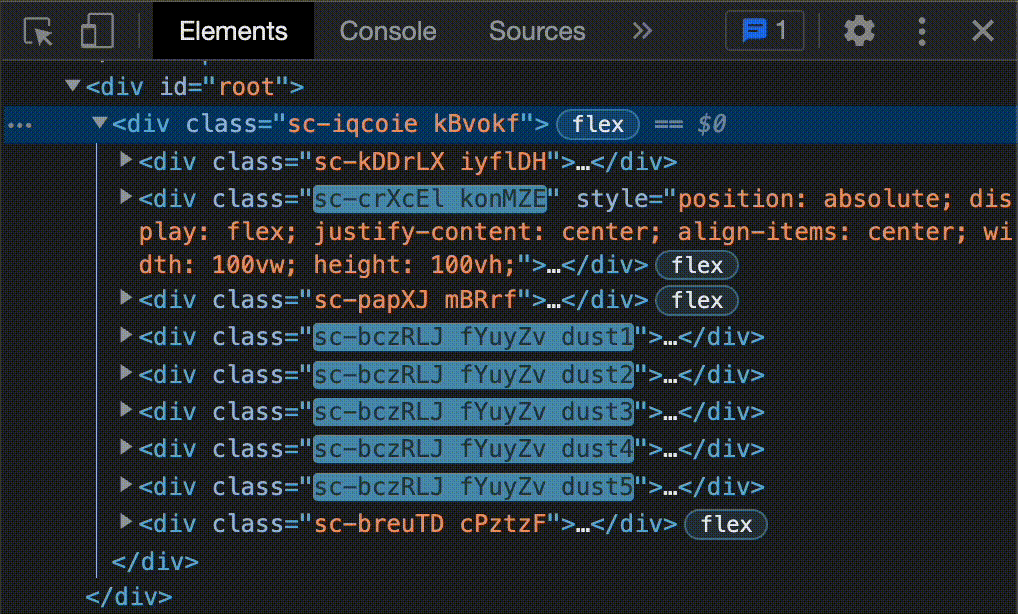Open the three-dot customize menu
The height and width of the screenshot is (614, 1018).
922,31
